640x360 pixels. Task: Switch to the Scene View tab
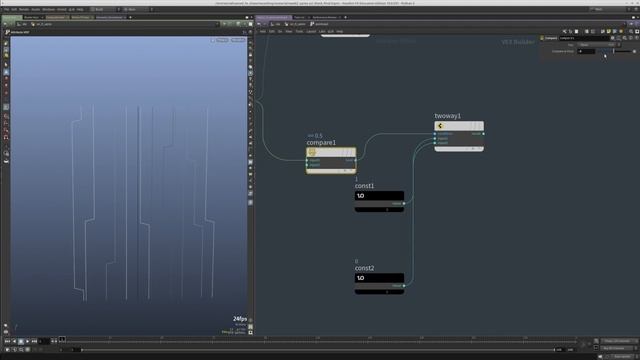coord(11,17)
